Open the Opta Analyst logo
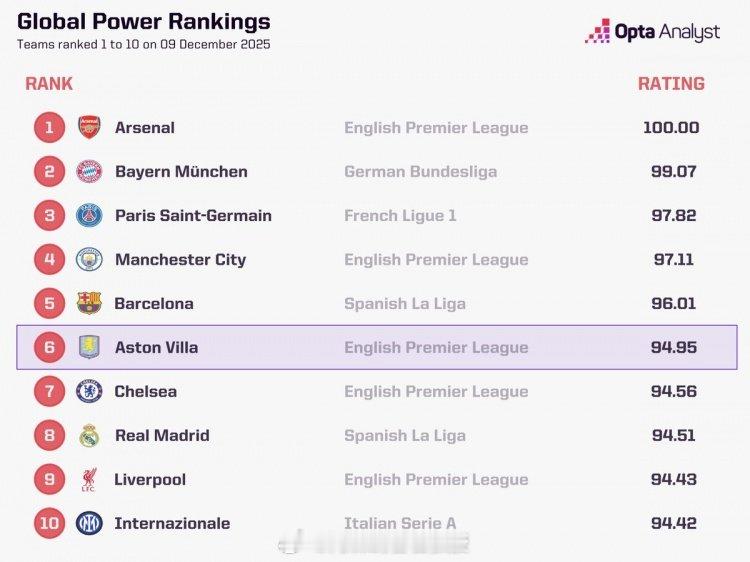Screen dimensions: 750x562 pos(652,32)
